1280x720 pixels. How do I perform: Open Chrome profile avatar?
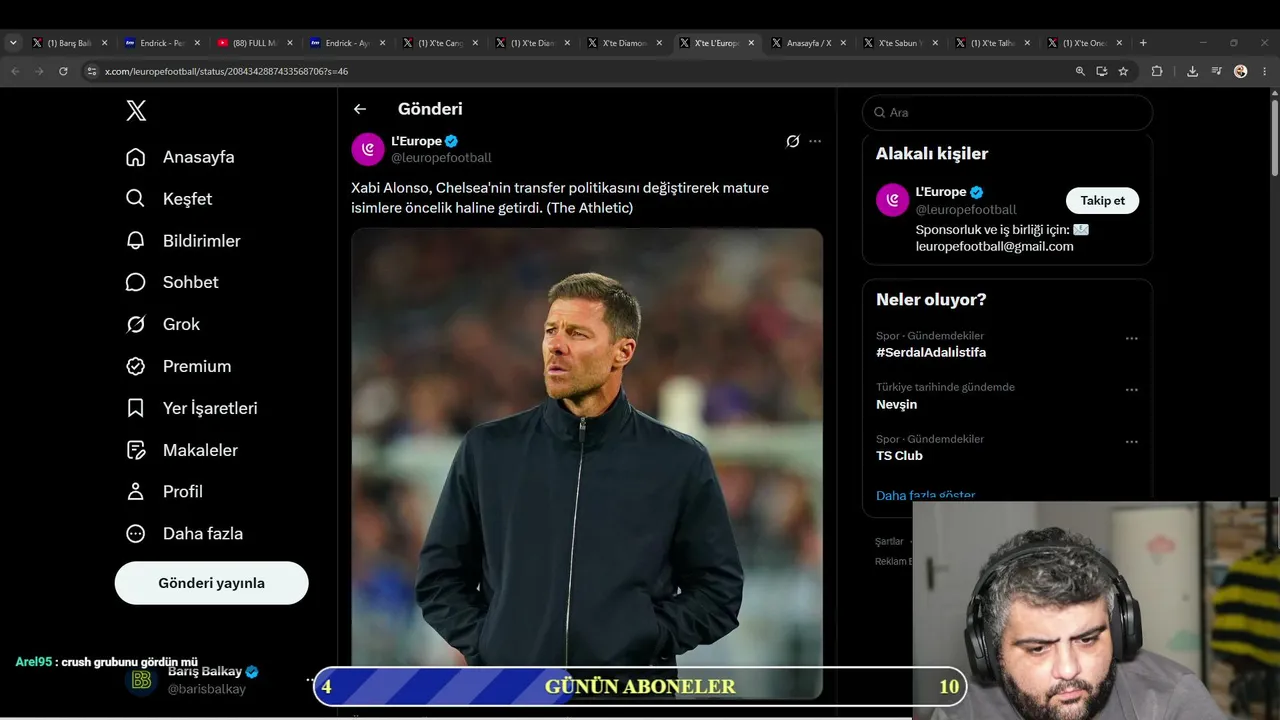pyautogui.click(x=1241, y=71)
